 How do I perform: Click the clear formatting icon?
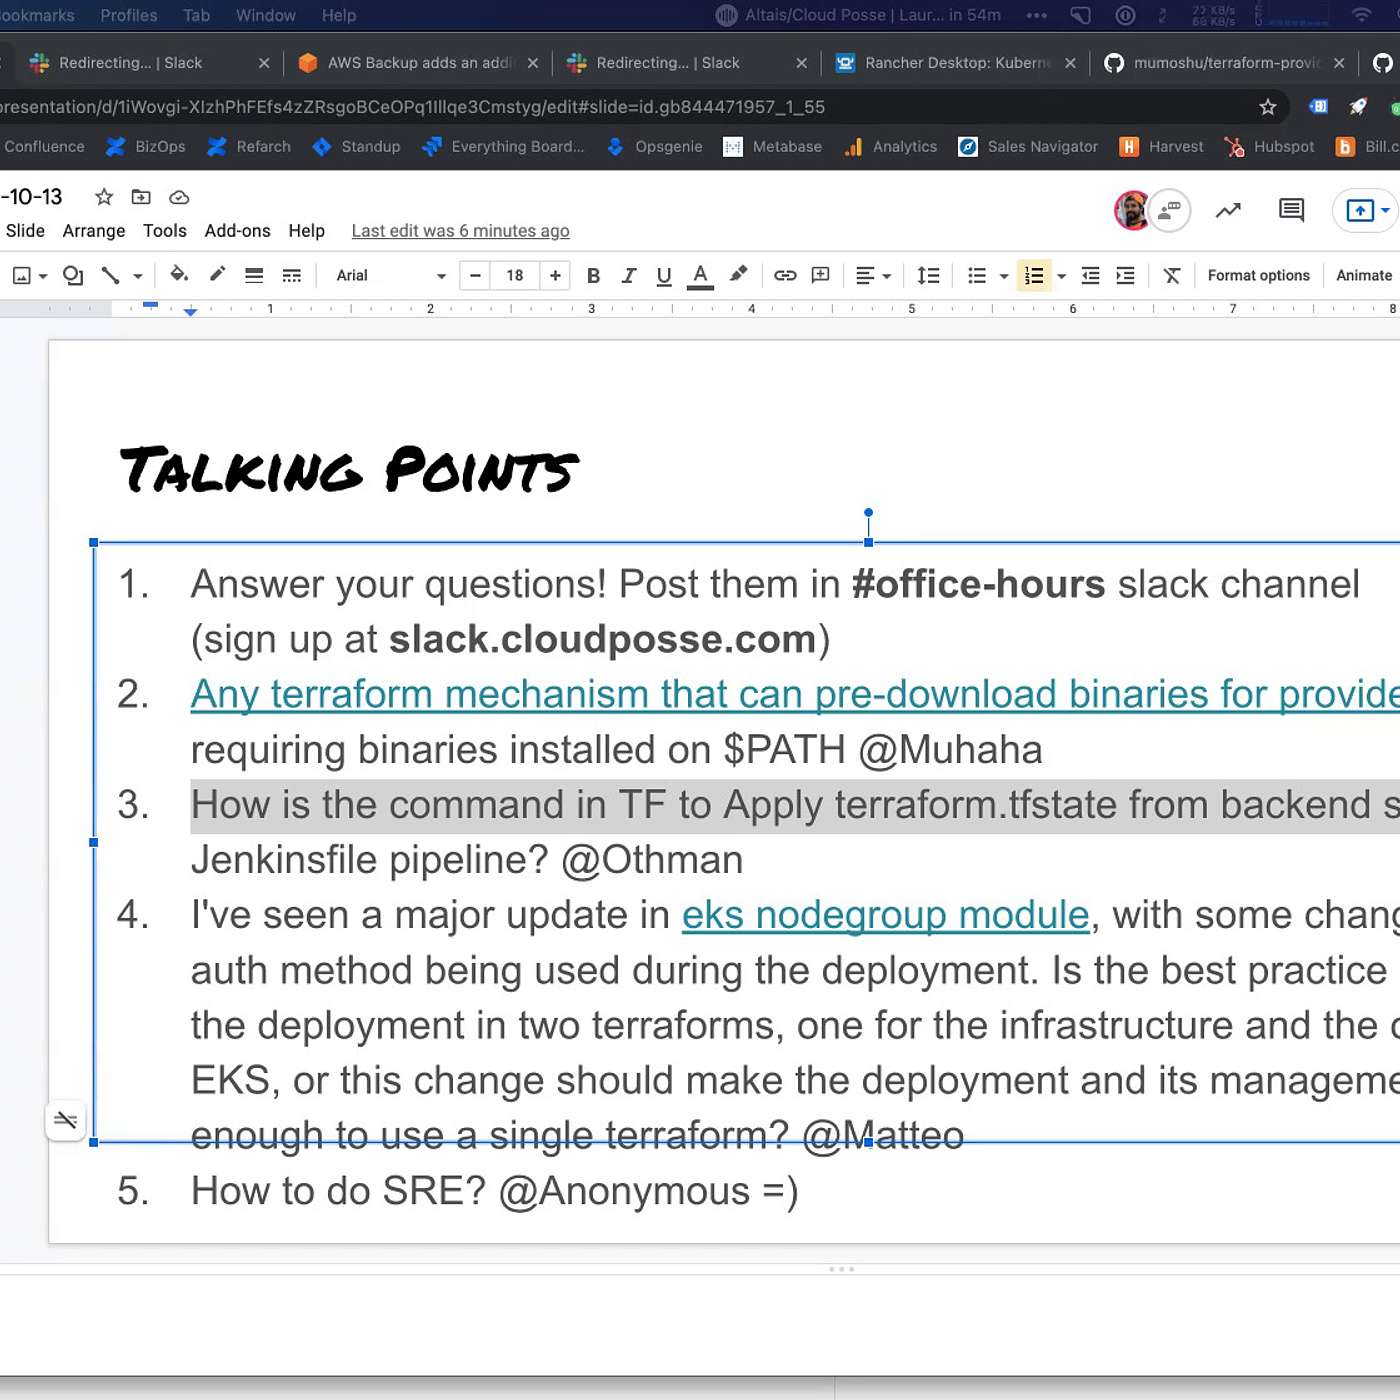pos(1172,275)
